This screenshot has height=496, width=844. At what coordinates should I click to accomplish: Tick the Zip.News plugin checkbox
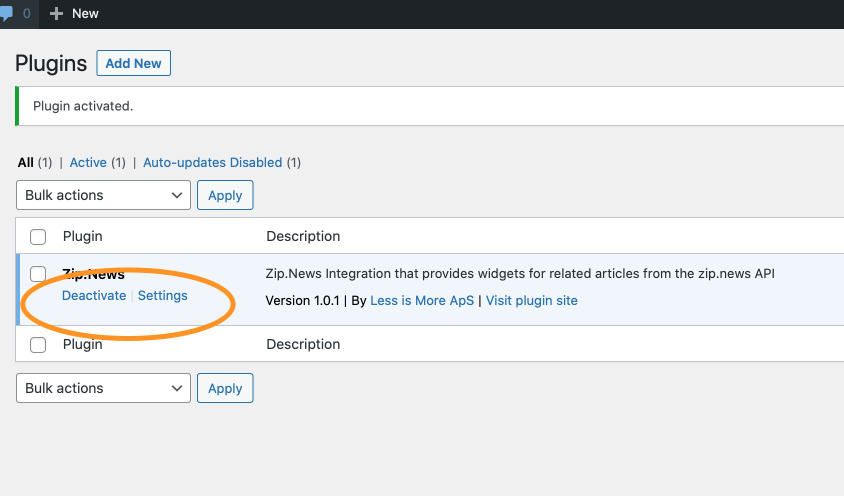click(x=38, y=274)
